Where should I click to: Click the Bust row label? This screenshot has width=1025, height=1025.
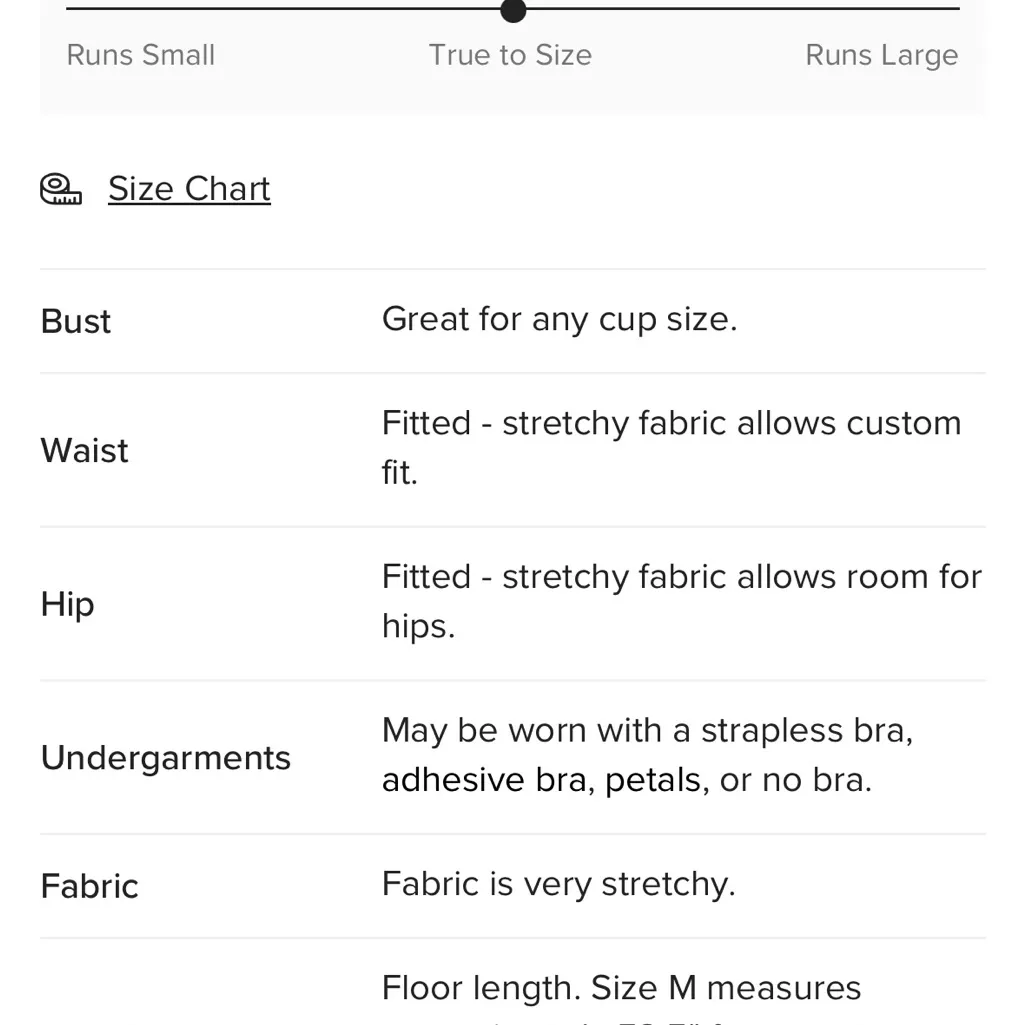pyautogui.click(x=76, y=322)
